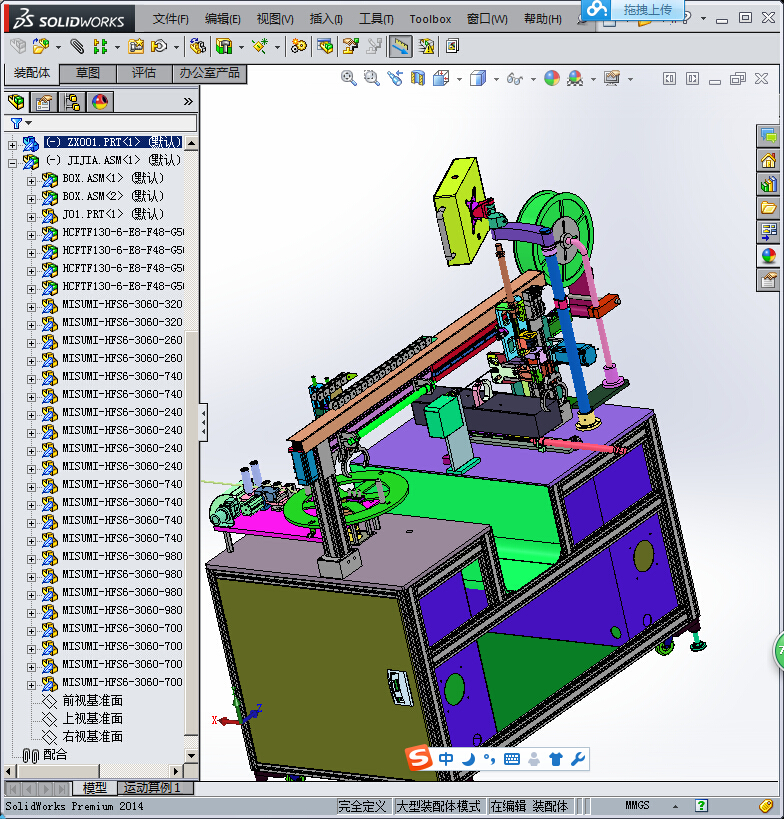The image size is (784, 819).
Task: Select the Move Component tool
Action: click(159, 46)
